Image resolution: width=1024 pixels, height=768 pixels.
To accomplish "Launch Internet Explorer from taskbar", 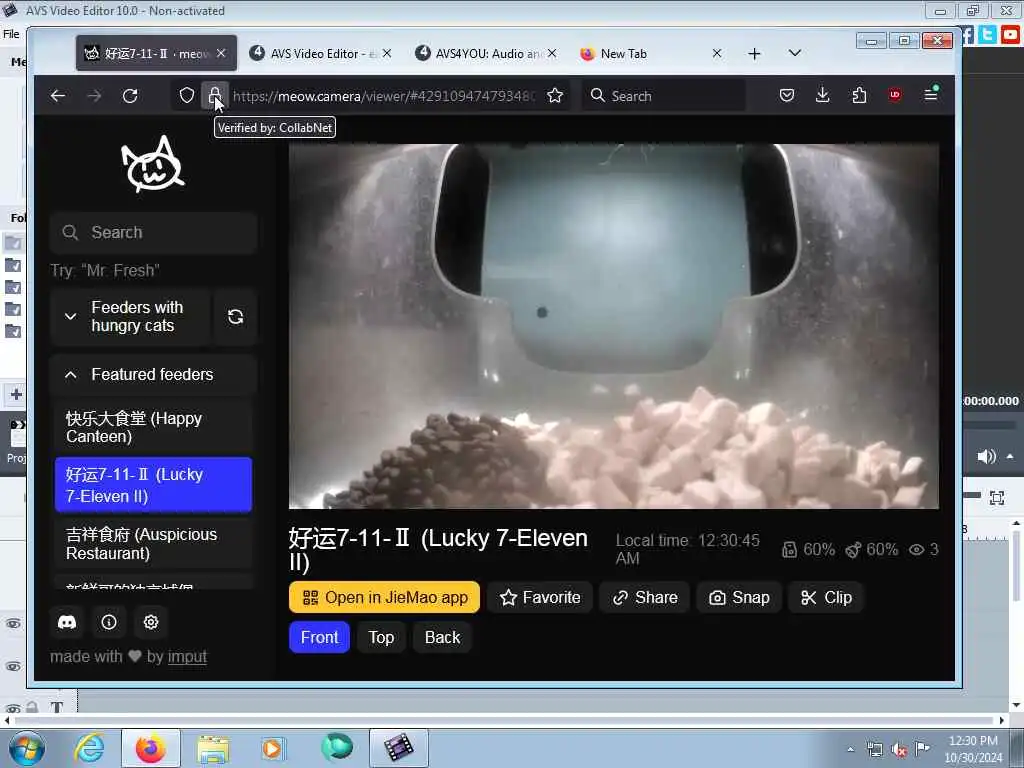I will (x=89, y=748).
